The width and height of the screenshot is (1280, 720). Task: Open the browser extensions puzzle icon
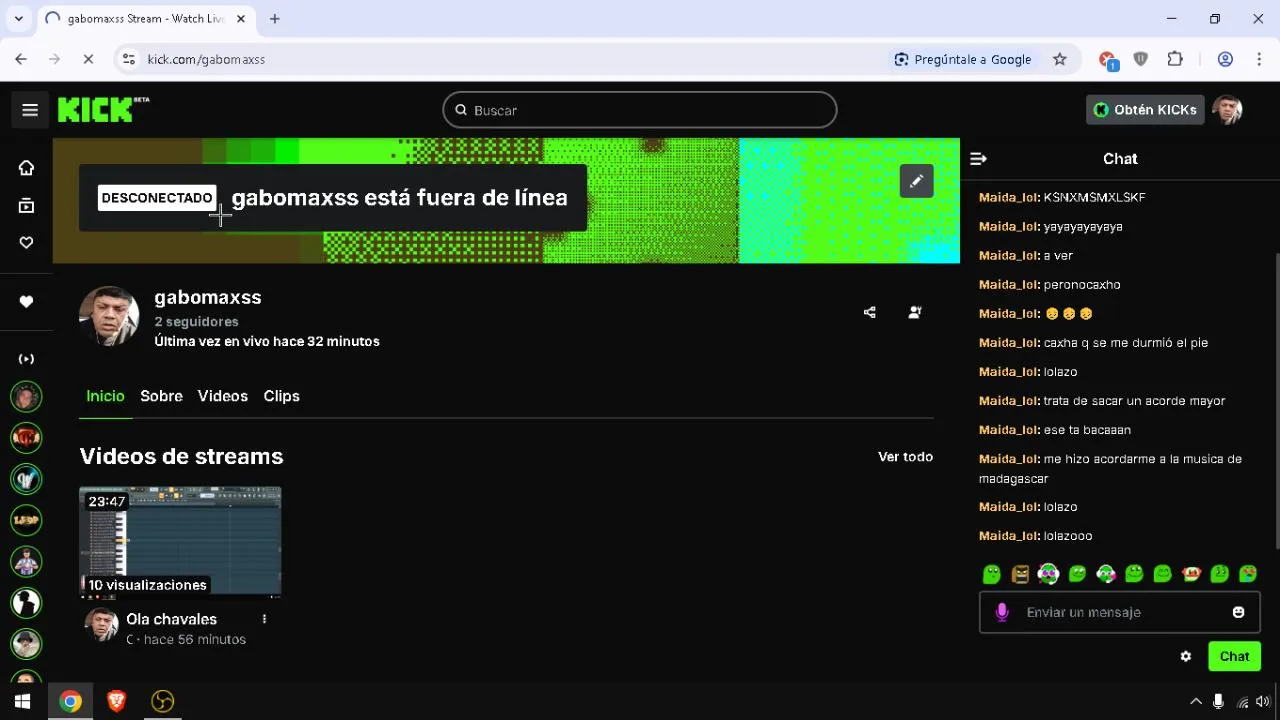(x=1175, y=59)
